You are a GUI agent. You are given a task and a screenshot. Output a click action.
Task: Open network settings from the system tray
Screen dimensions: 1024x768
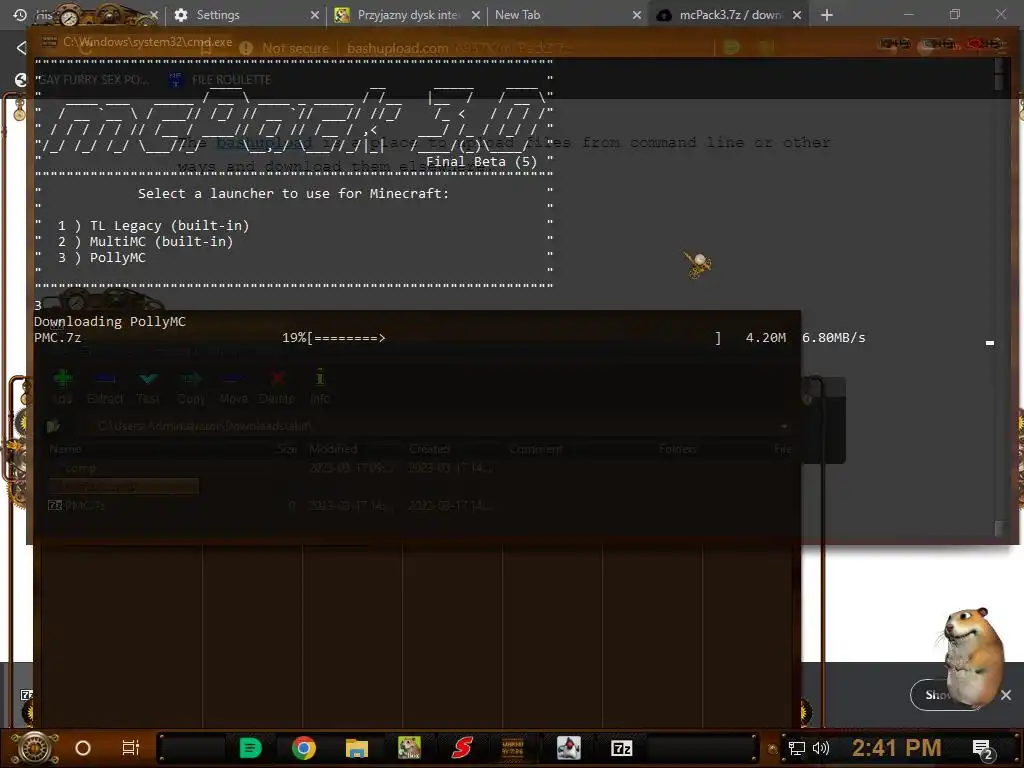tap(797, 748)
